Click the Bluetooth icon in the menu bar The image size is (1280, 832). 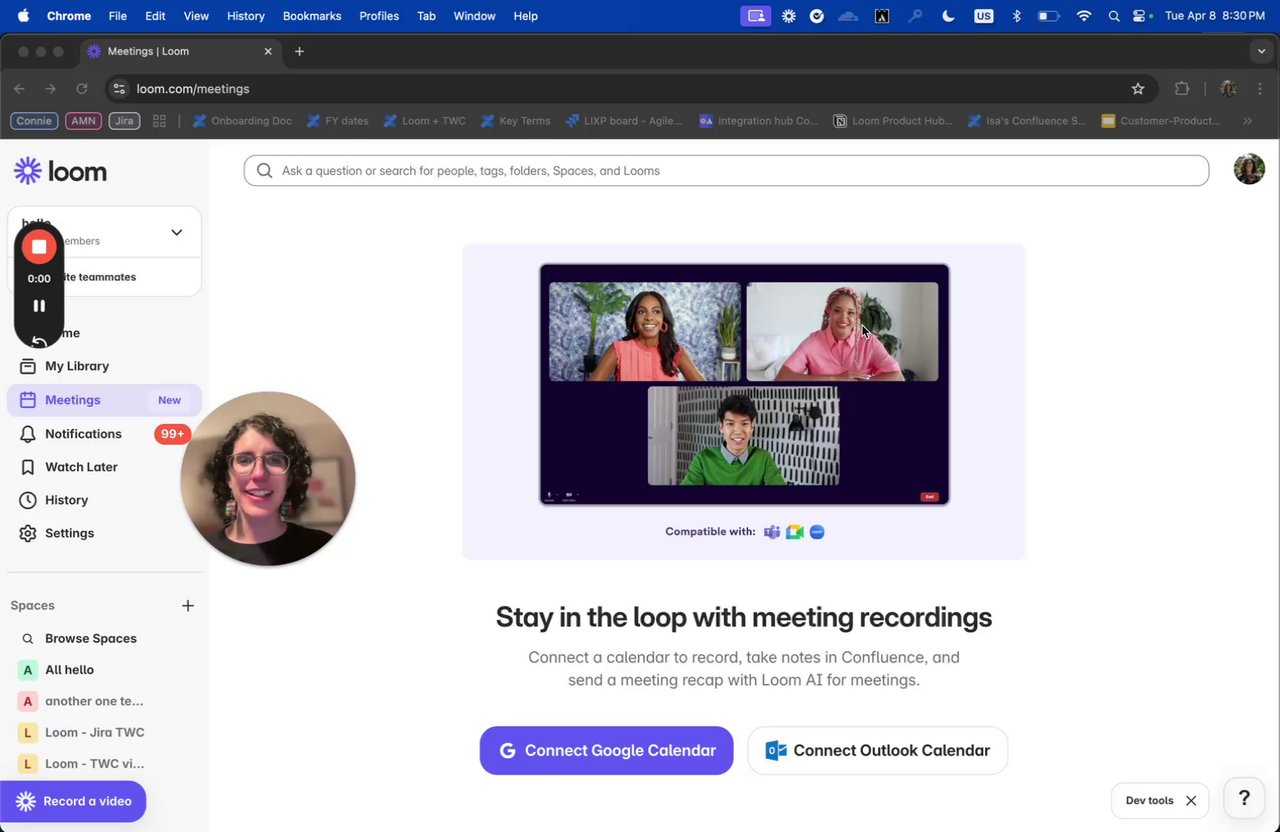(x=1017, y=16)
